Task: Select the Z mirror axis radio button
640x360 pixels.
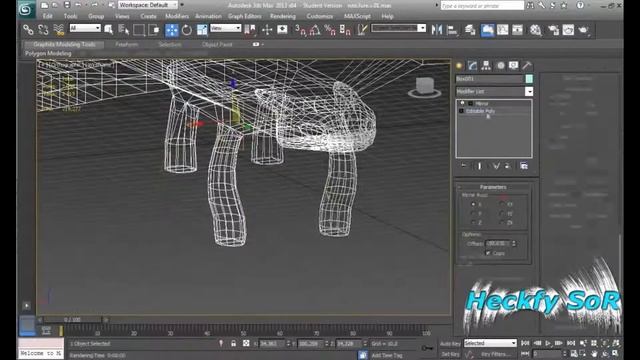Action: (x=473, y=222)
